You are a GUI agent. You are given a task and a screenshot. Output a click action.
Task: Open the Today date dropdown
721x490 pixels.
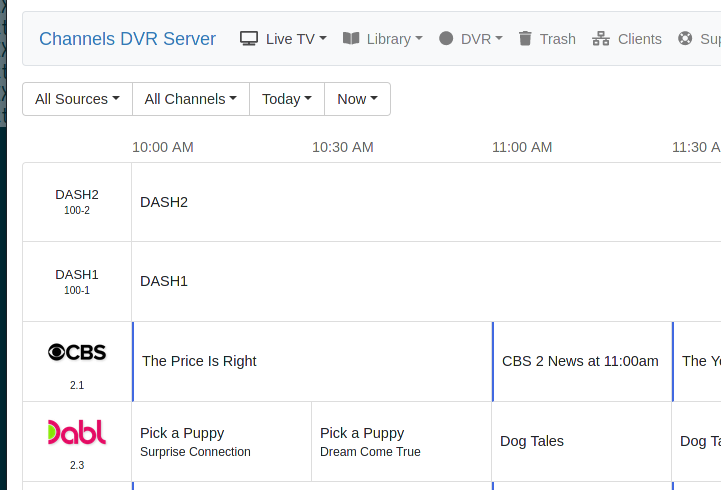click(x=286, y=99)
